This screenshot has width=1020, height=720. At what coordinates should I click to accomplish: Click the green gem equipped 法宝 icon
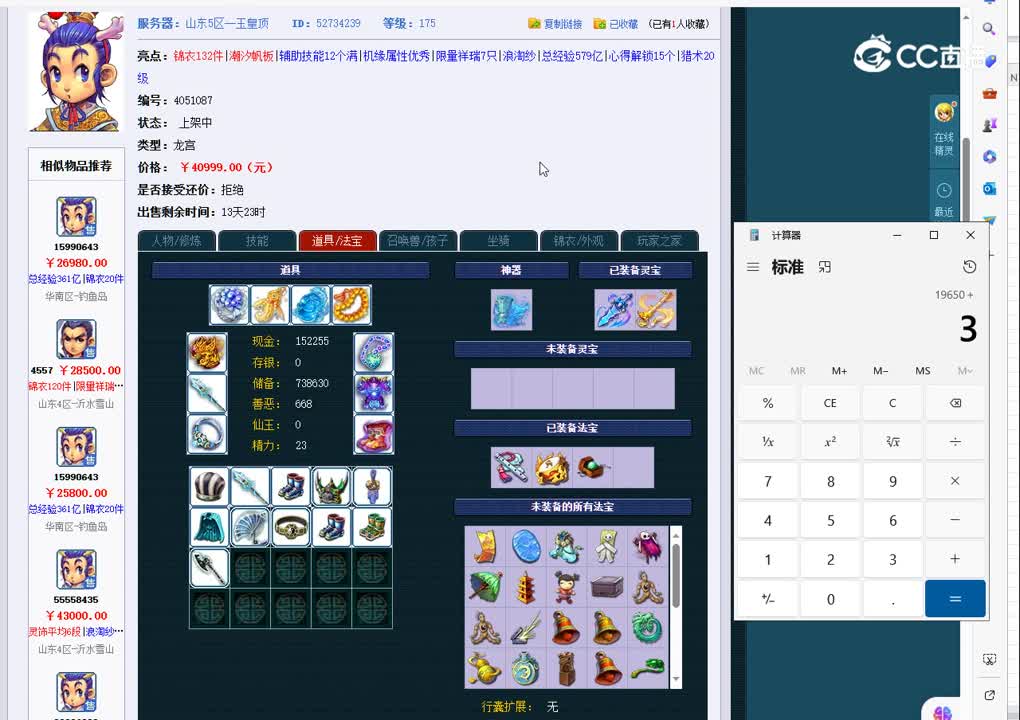[592, 467]
